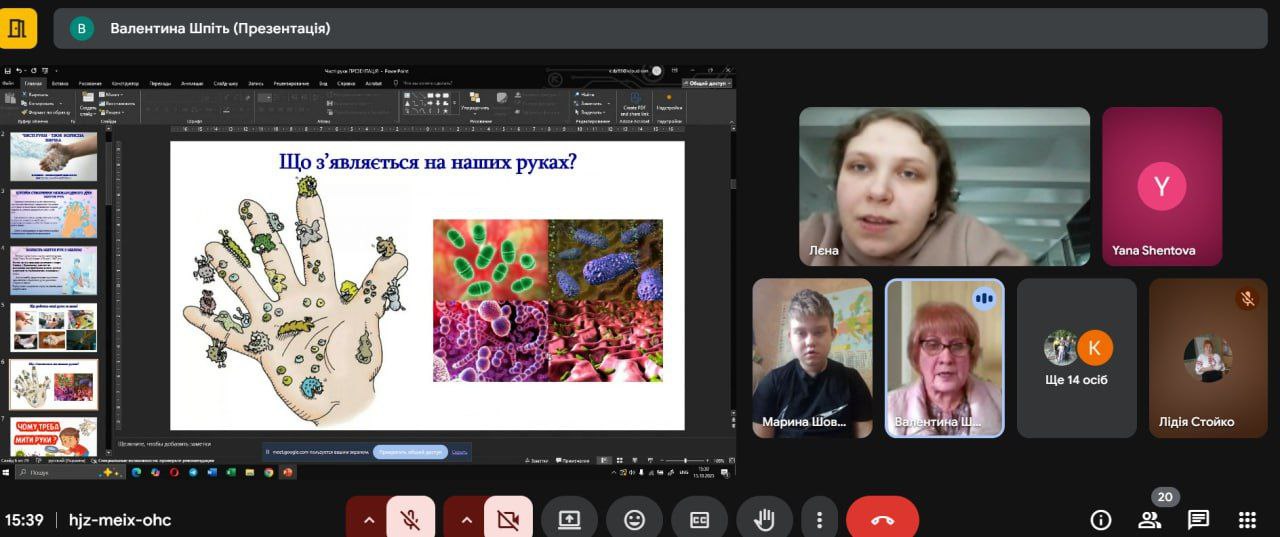
Task: Click the yellow icon in top-left corner
Action: pyautogui.click(x=18, y=28)
